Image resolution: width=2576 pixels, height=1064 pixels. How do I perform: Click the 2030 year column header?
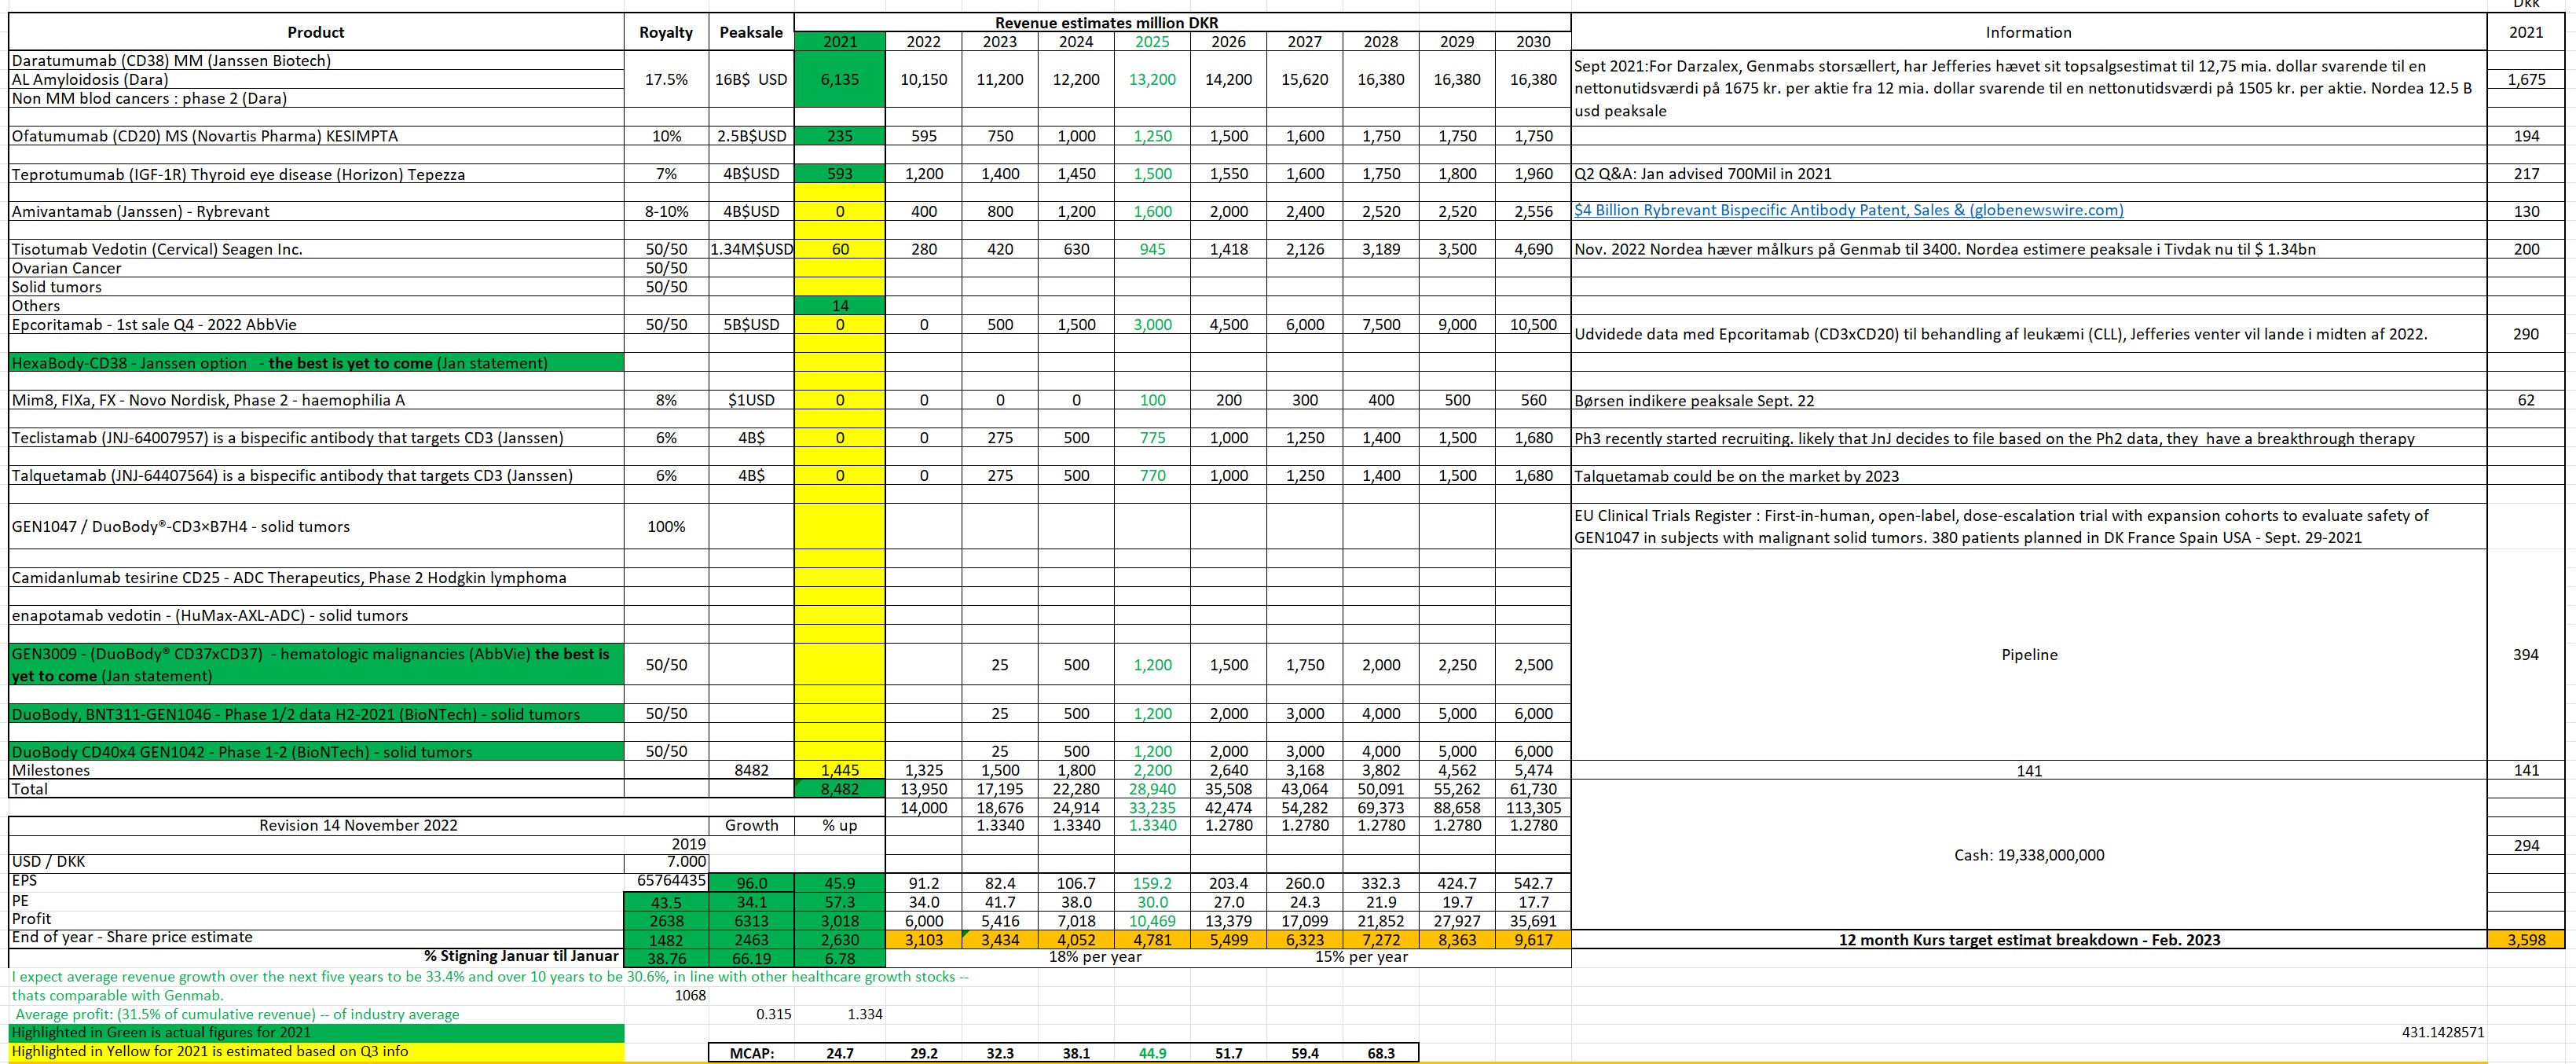tap(1533, 42)
